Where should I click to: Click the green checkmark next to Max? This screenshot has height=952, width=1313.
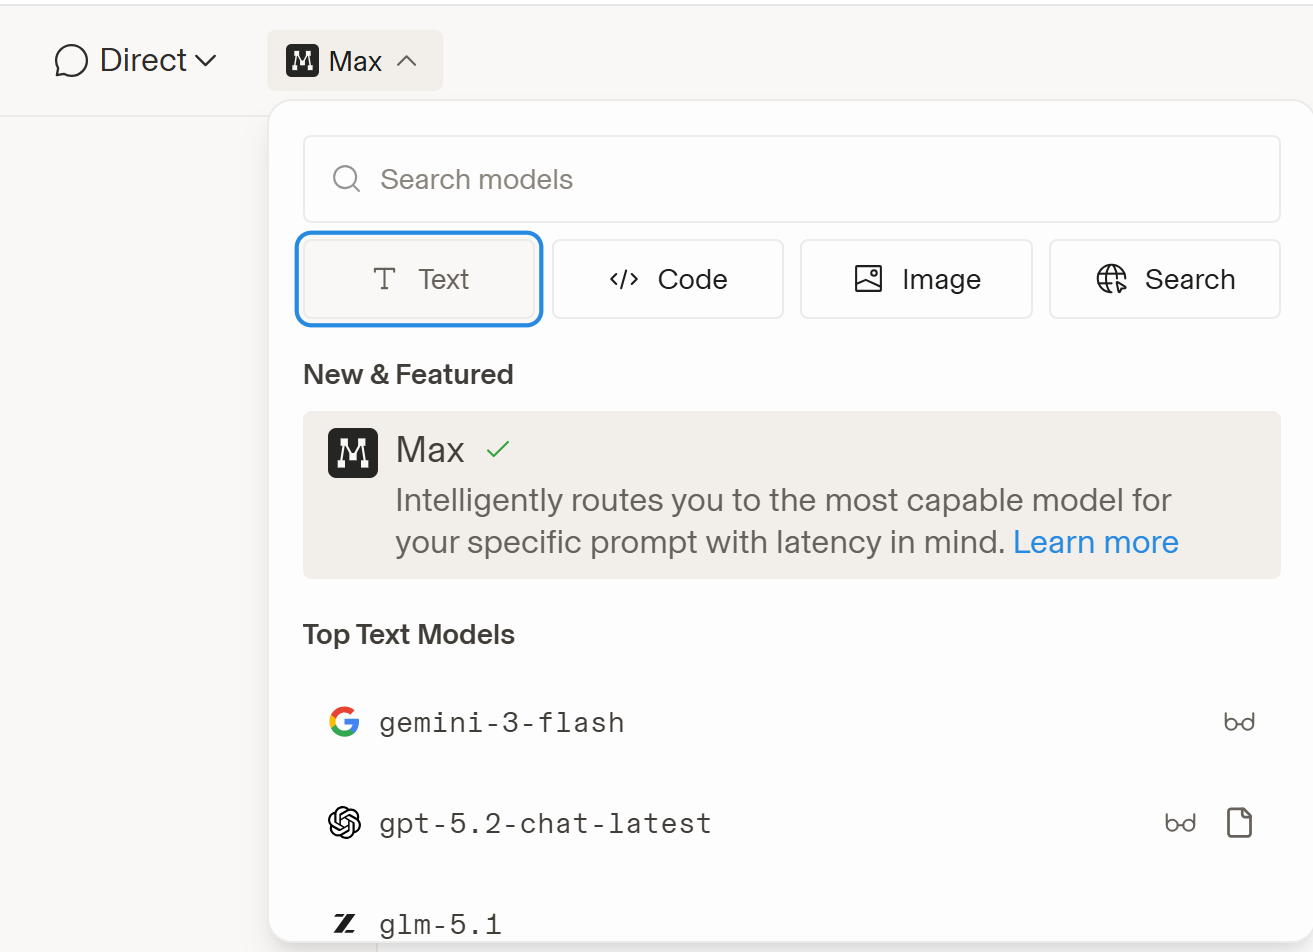click(x=498, y=450)
